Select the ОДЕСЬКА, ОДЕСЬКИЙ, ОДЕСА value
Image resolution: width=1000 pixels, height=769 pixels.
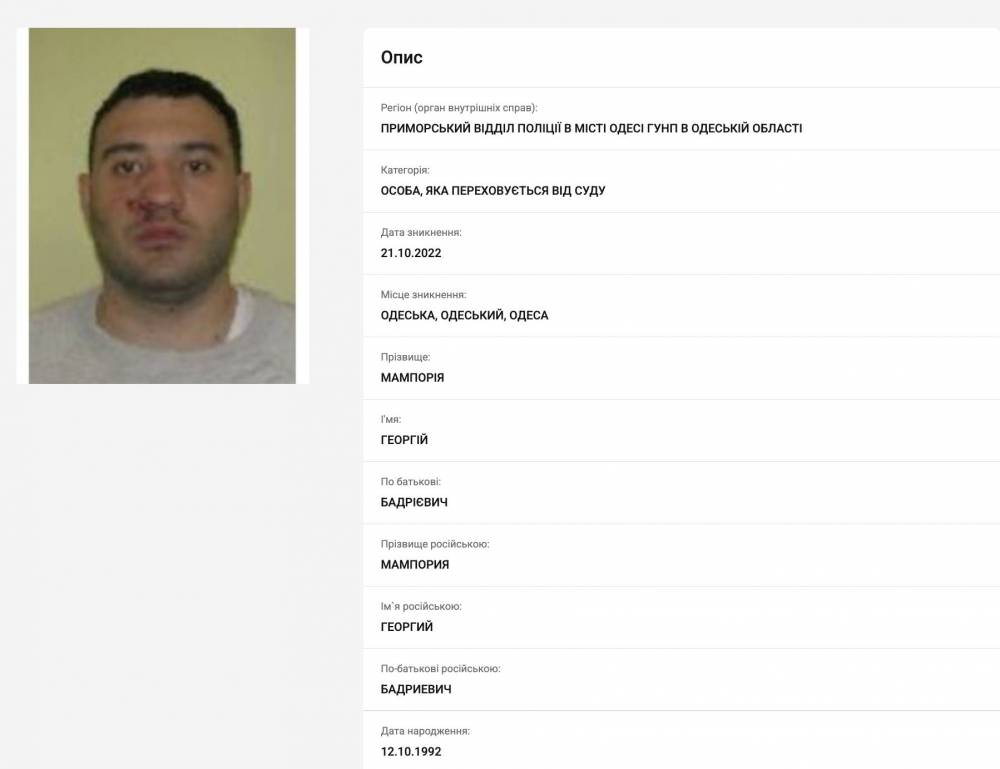pos(464,315)
